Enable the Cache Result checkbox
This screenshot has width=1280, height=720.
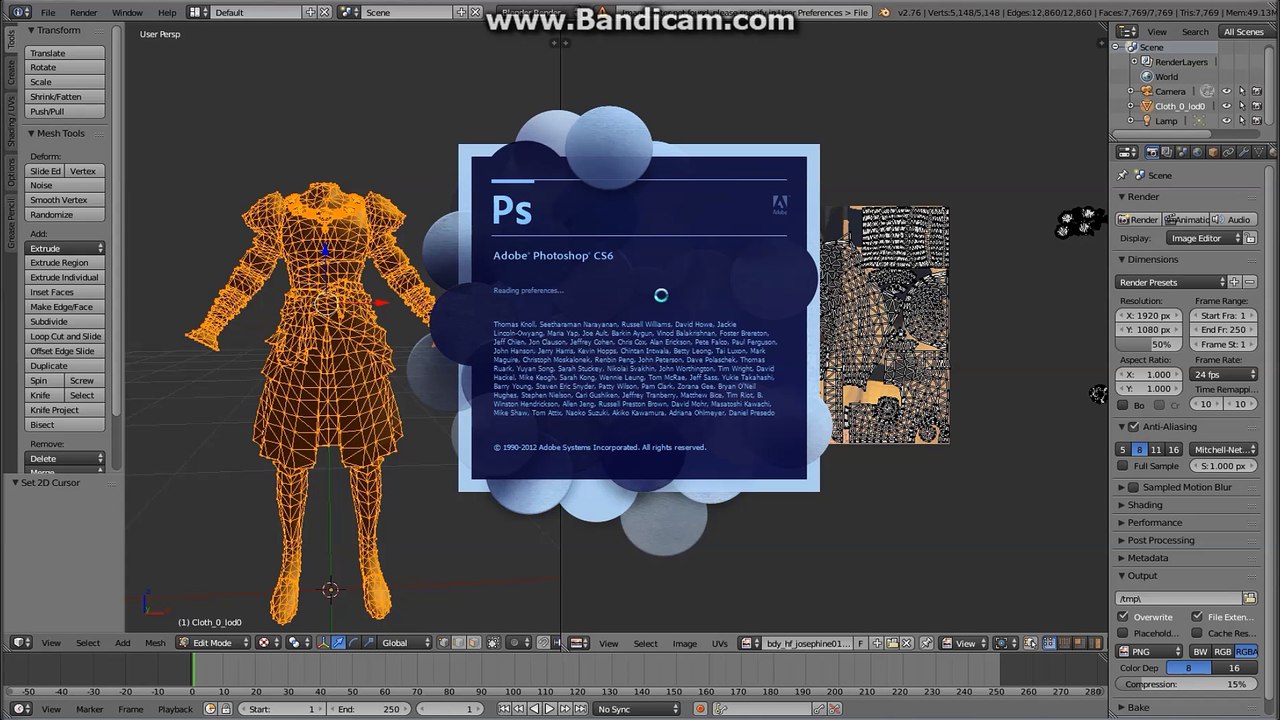[x=1197, y=633]
